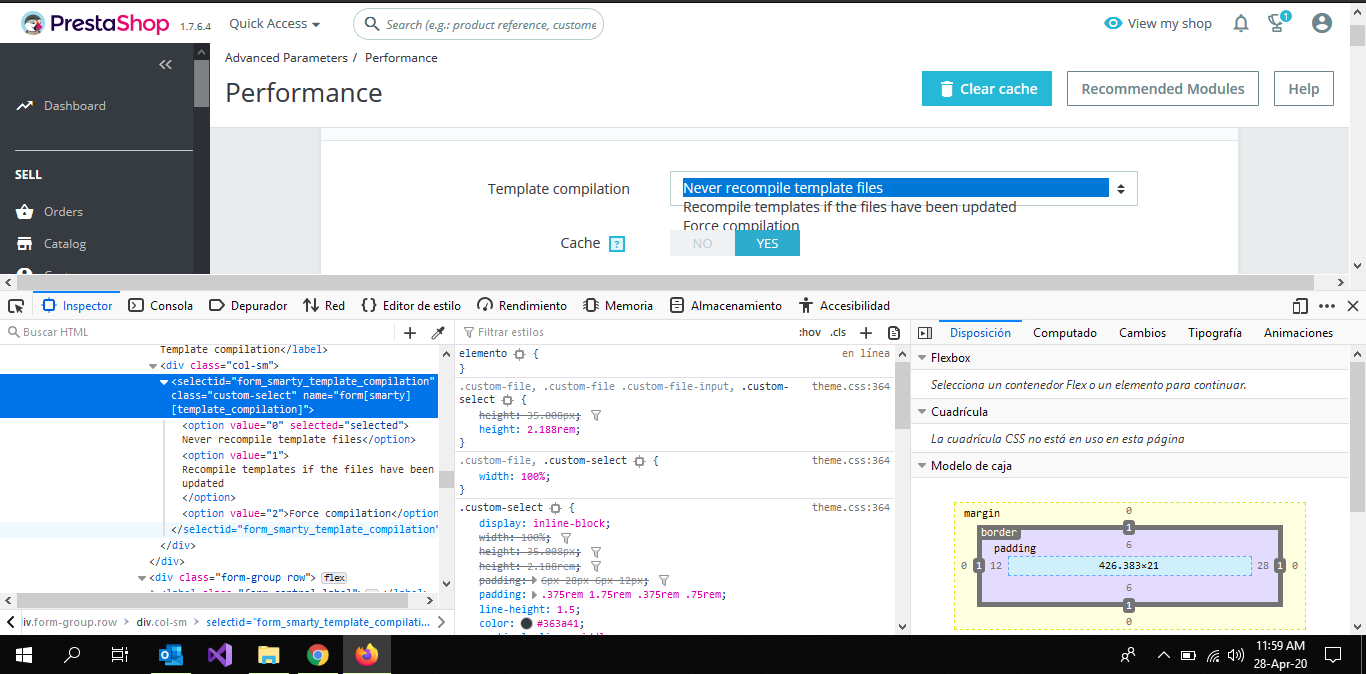
Task: Open Outlook from the taskbar
Action: point(171,655)
